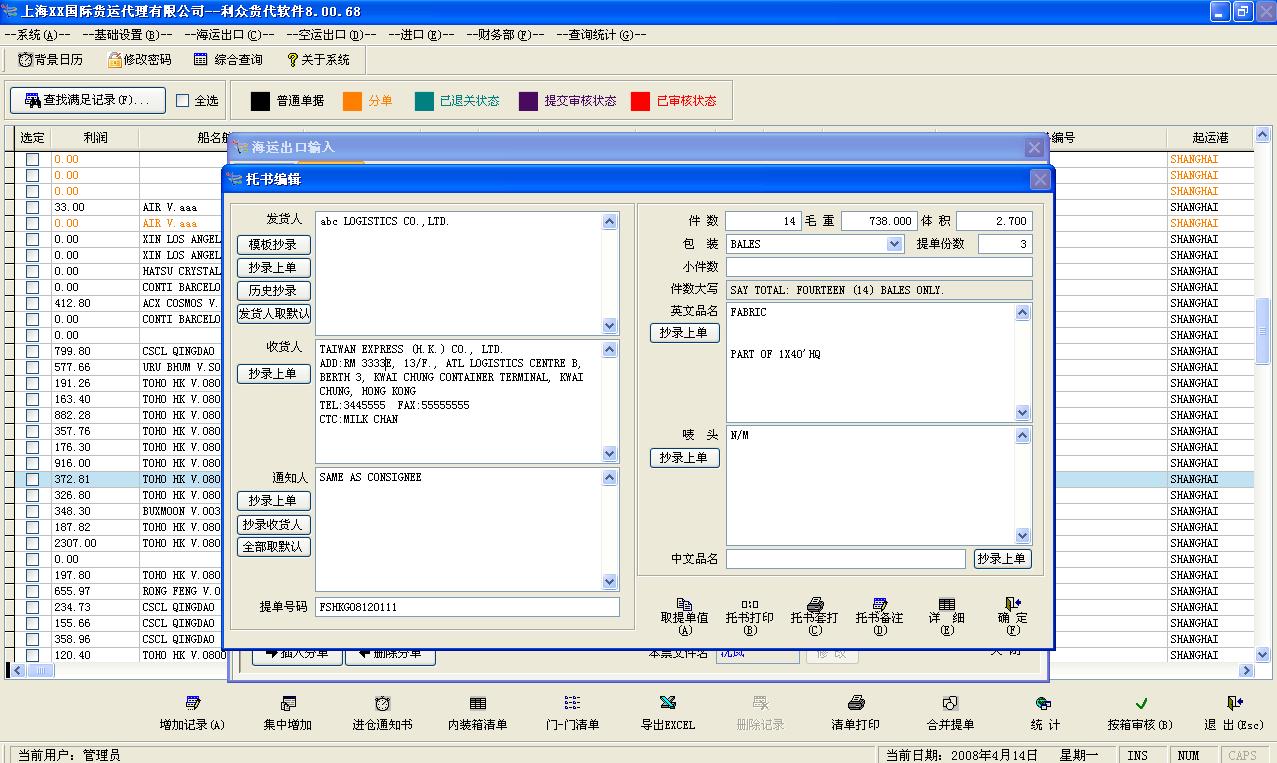The height and width of the screenshot is (763, 1277).
Task: Click 抄录上单 under 英文品名
Action: click(x=684, y=333)
